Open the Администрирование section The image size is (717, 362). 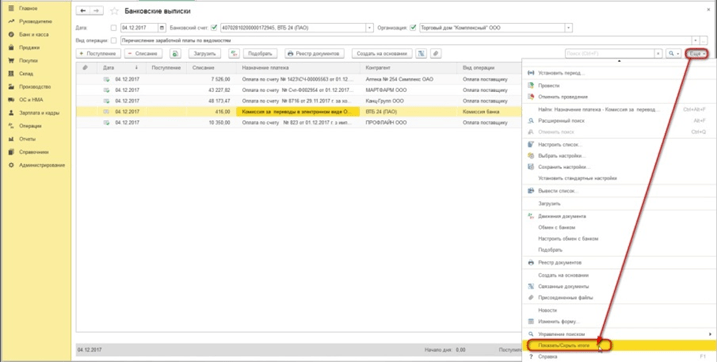pos(42,165)
